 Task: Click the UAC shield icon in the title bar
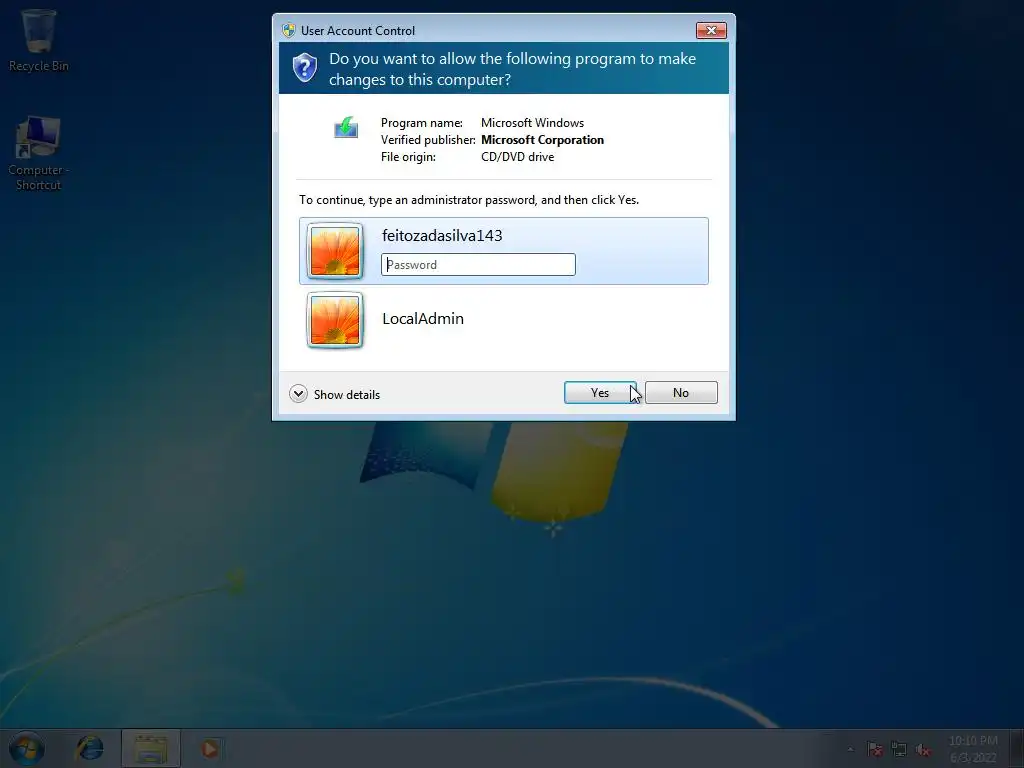(289, 31)
